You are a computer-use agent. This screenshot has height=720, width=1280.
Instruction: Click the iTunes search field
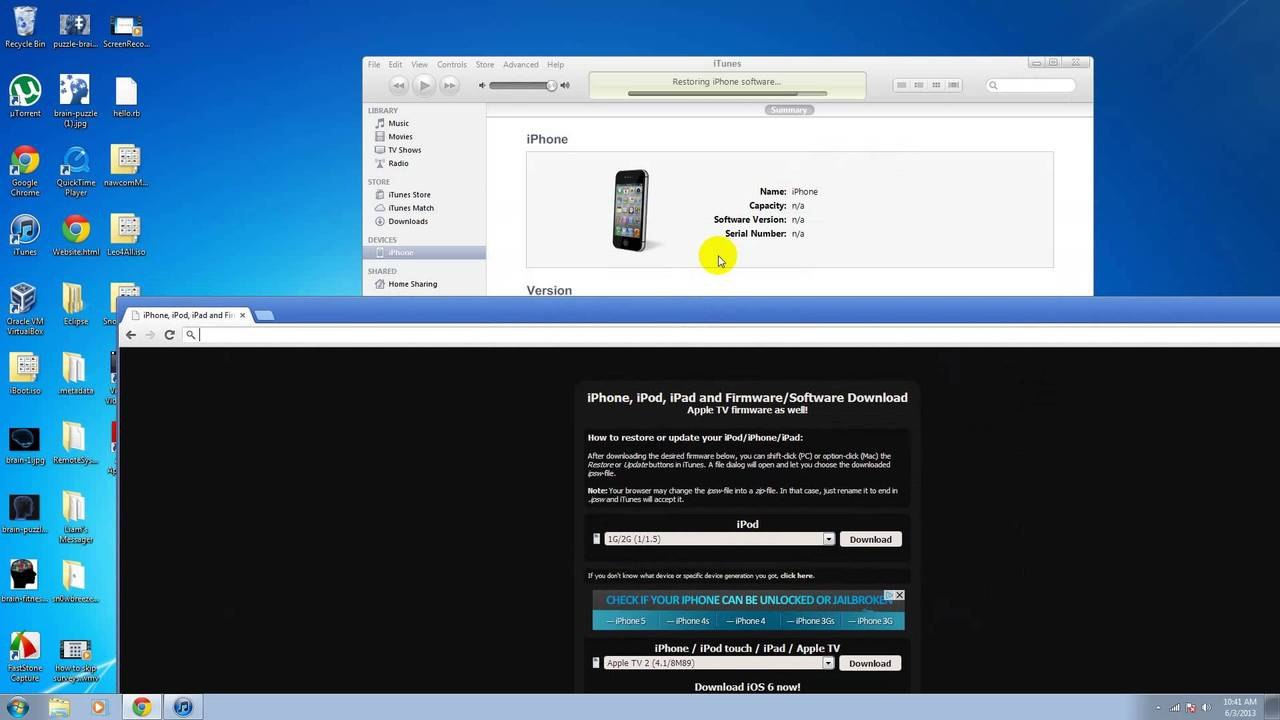[x=1030, y=86]
